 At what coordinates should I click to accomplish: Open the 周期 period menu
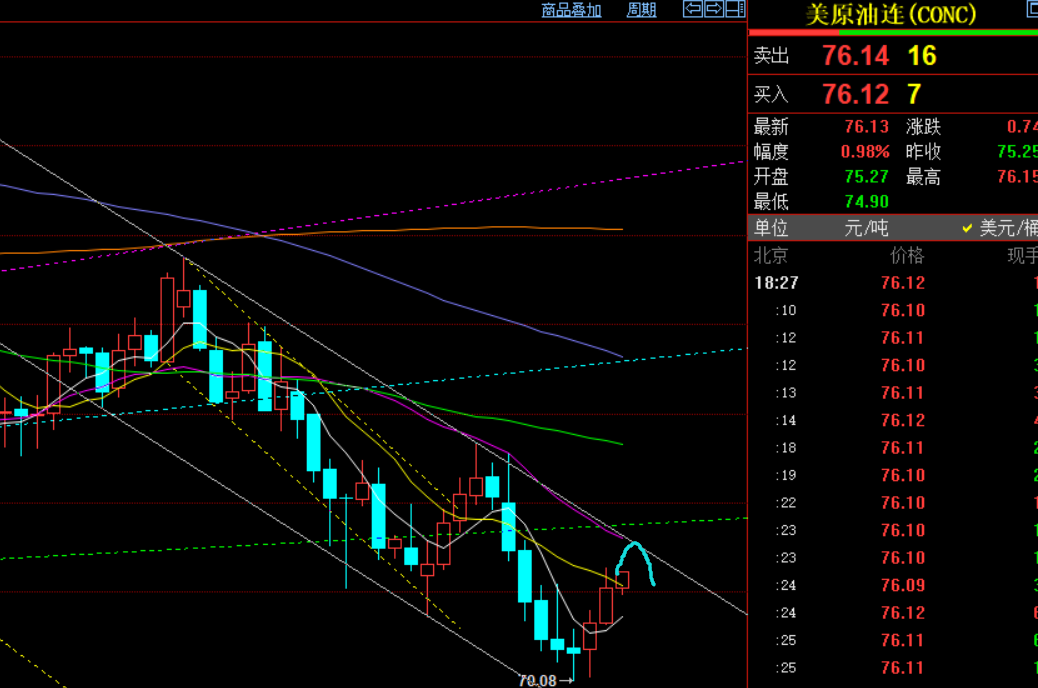(x=641, y=10)
